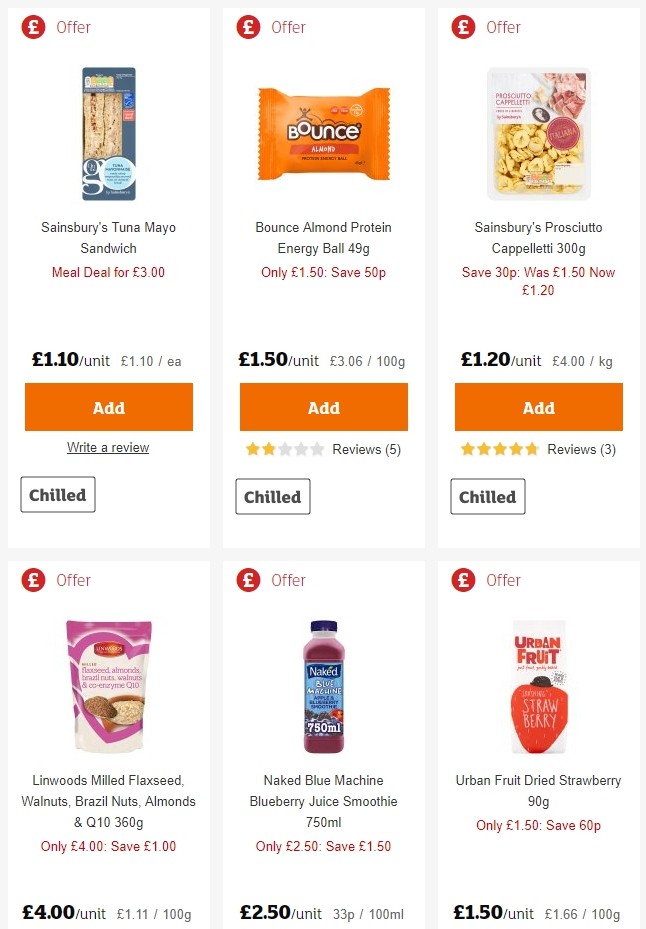This screenshot has width=646, height=929.
Task: Open Write a review for the Tuna Mayo Sandwich
Action: pos(108,447)
